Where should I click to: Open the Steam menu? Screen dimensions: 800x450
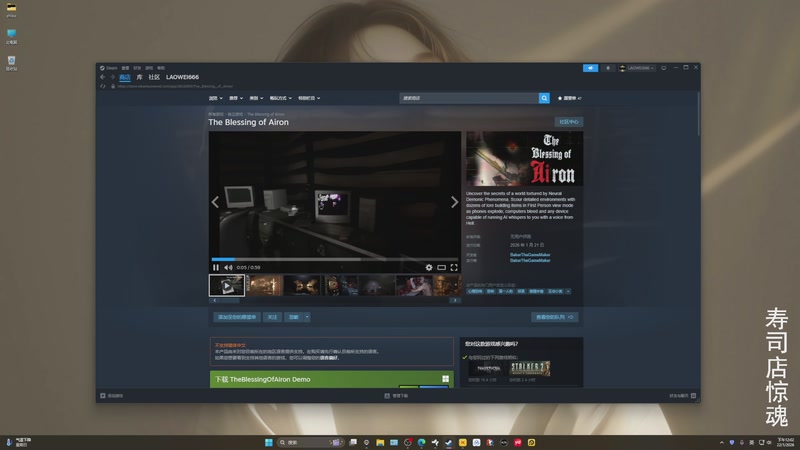coord(109,68)
